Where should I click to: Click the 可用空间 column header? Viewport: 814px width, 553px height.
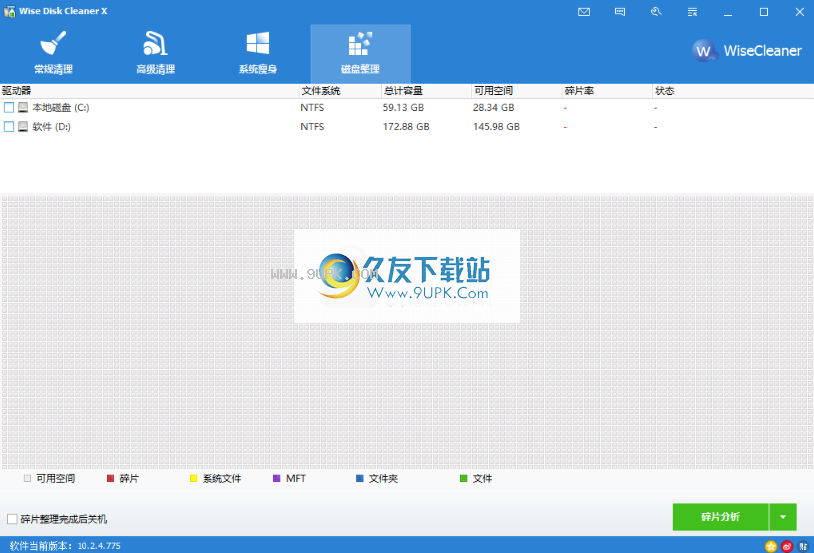pyautogui.click(x=516, y=91)
